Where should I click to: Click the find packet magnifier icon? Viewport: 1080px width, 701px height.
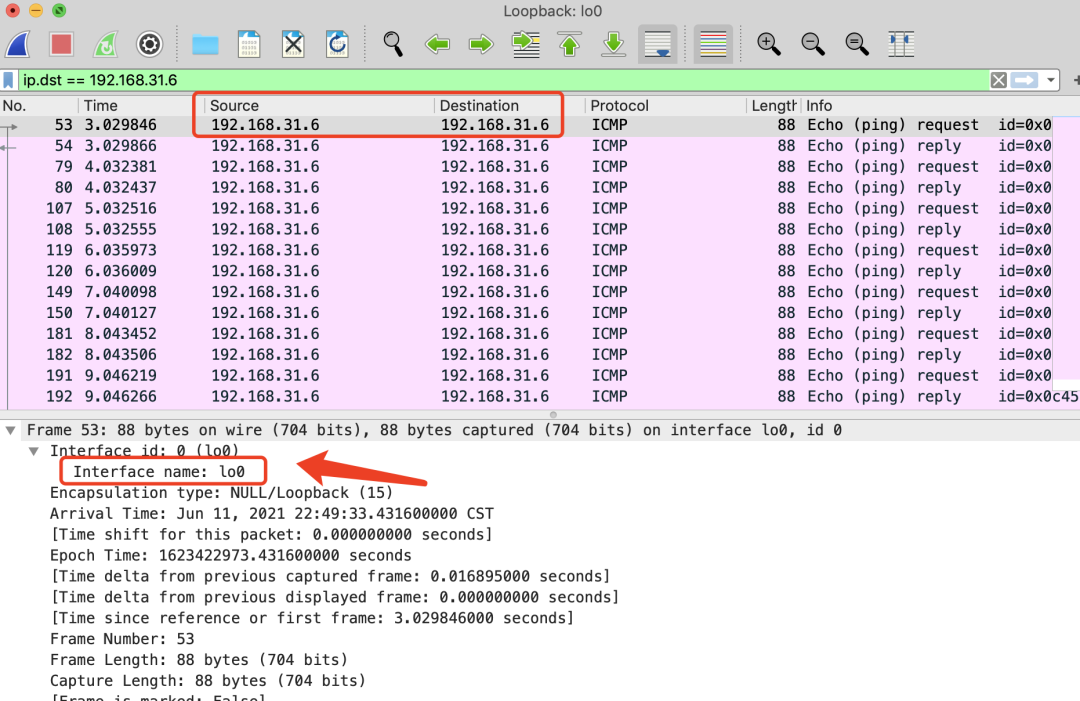[393, 44]
